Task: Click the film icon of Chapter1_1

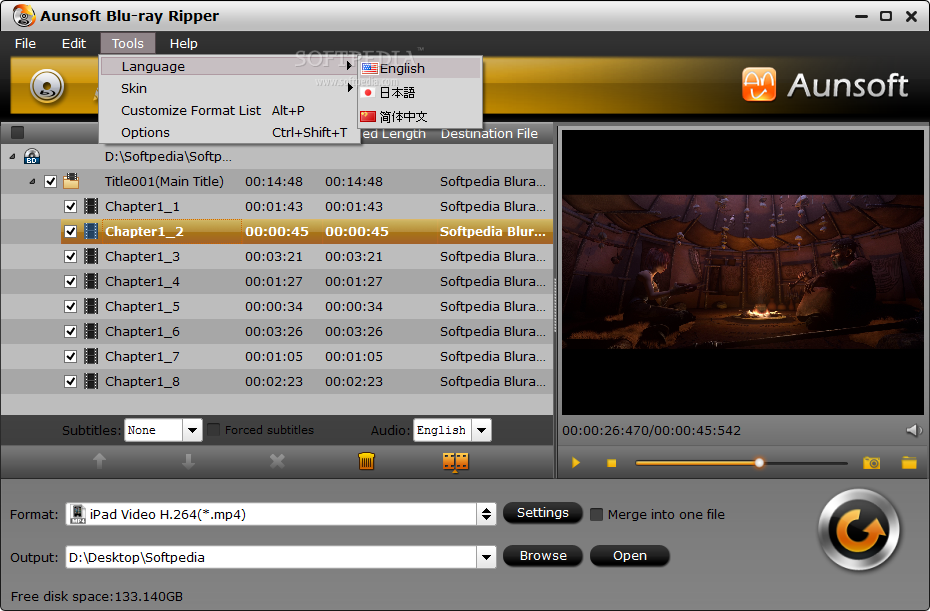Action: pos(91,206)
